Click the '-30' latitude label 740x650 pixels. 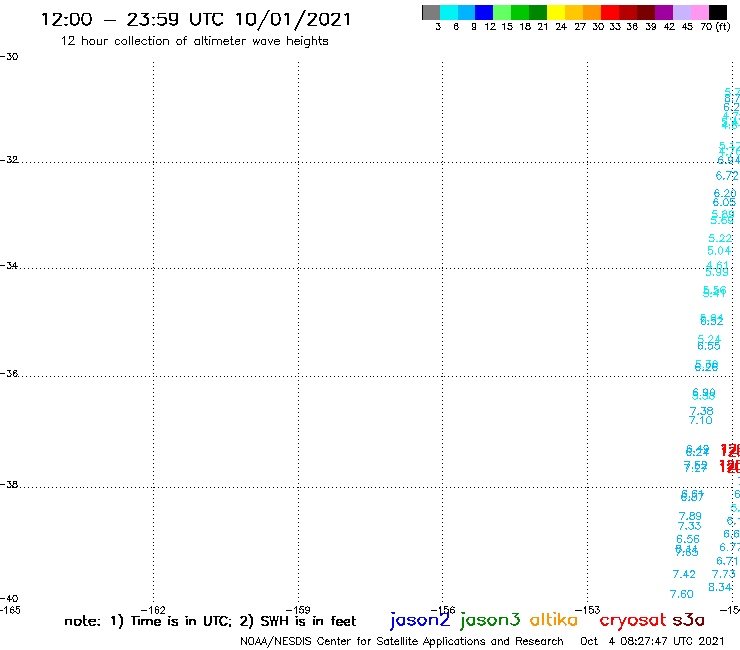(9, 57)
